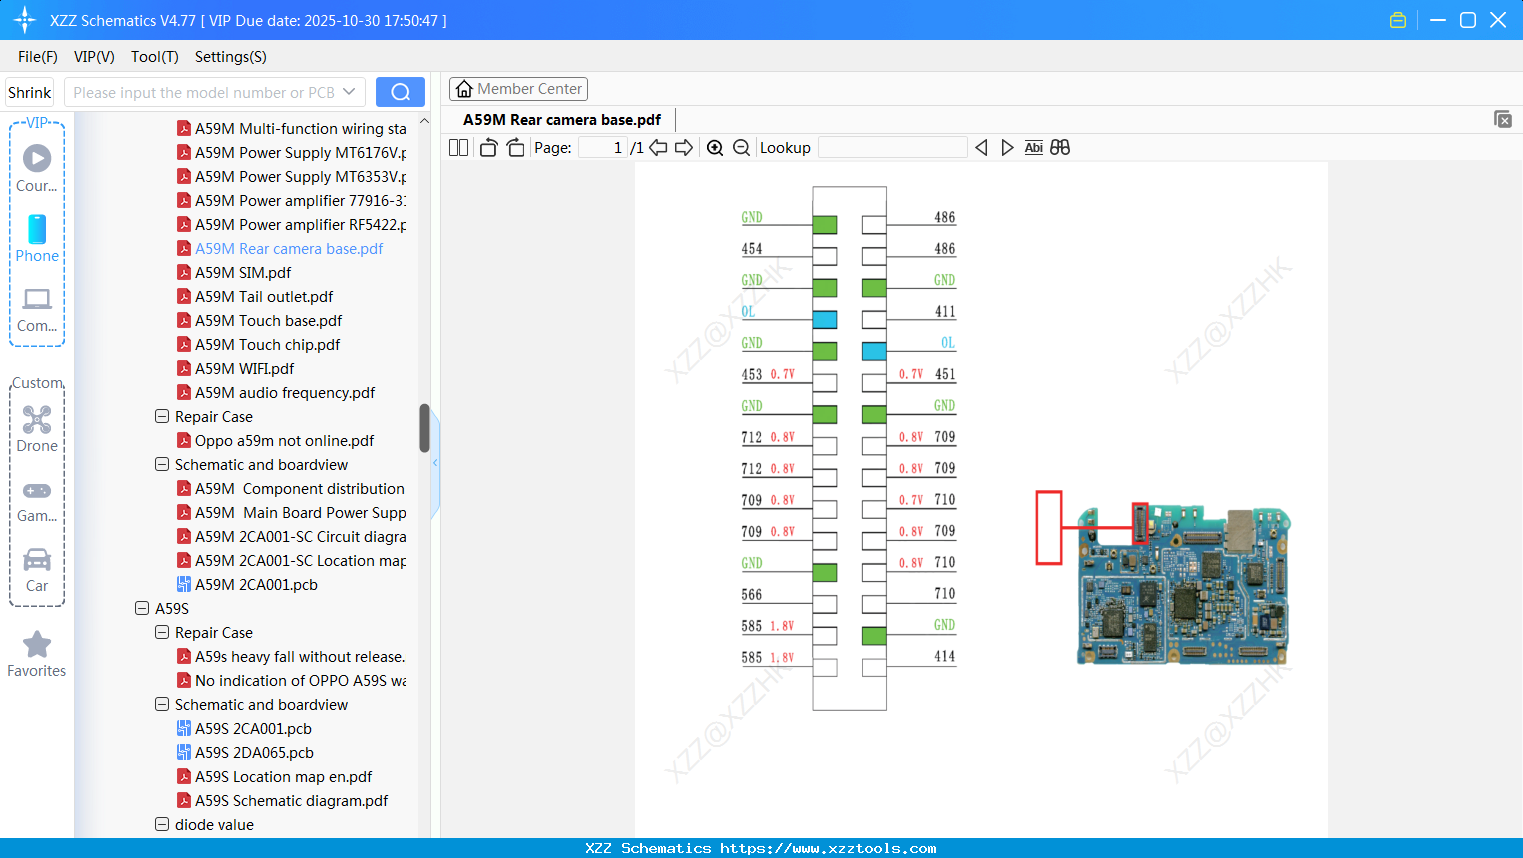Viewport: 1523px width, 858px height.
Task: Click the XZZ app logo
Action: [25, 20]
